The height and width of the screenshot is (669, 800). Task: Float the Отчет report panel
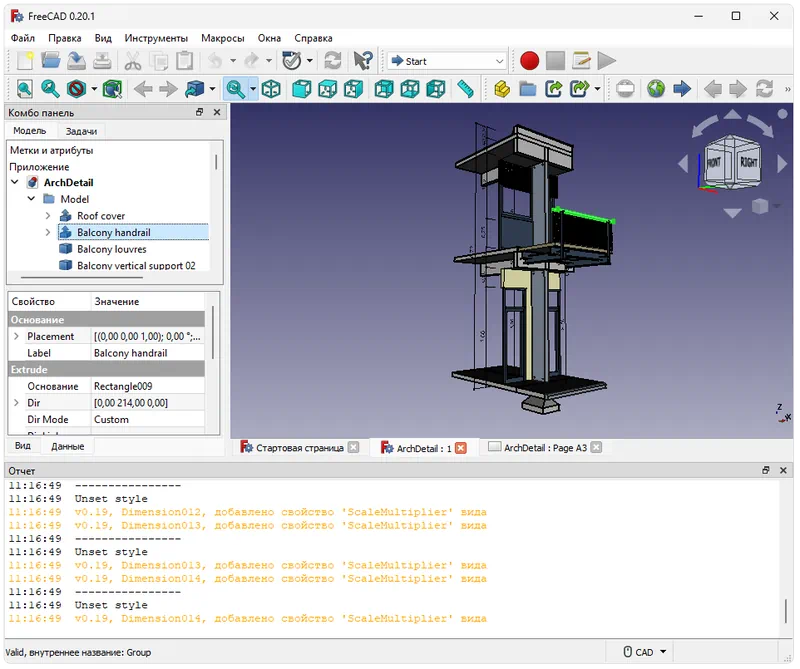(765, 470)
